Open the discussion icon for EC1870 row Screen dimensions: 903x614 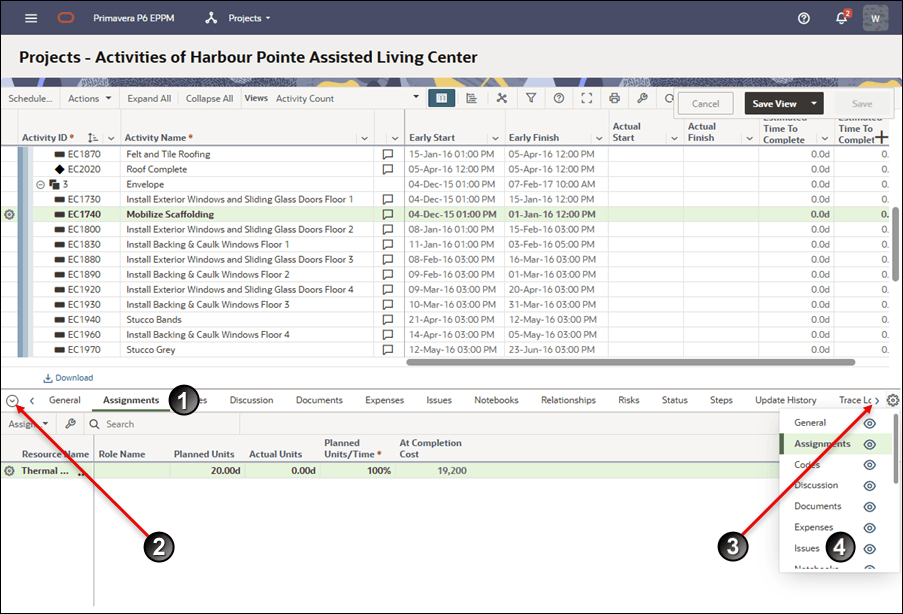coord(388,154)
